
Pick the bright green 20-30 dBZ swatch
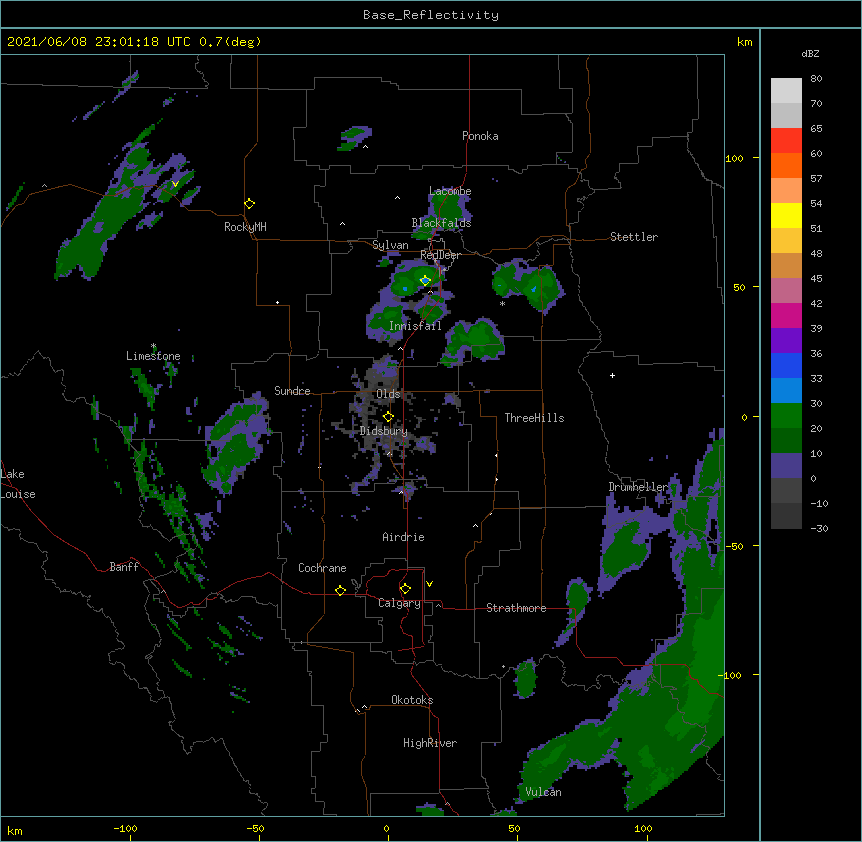(x=786, y=416)
